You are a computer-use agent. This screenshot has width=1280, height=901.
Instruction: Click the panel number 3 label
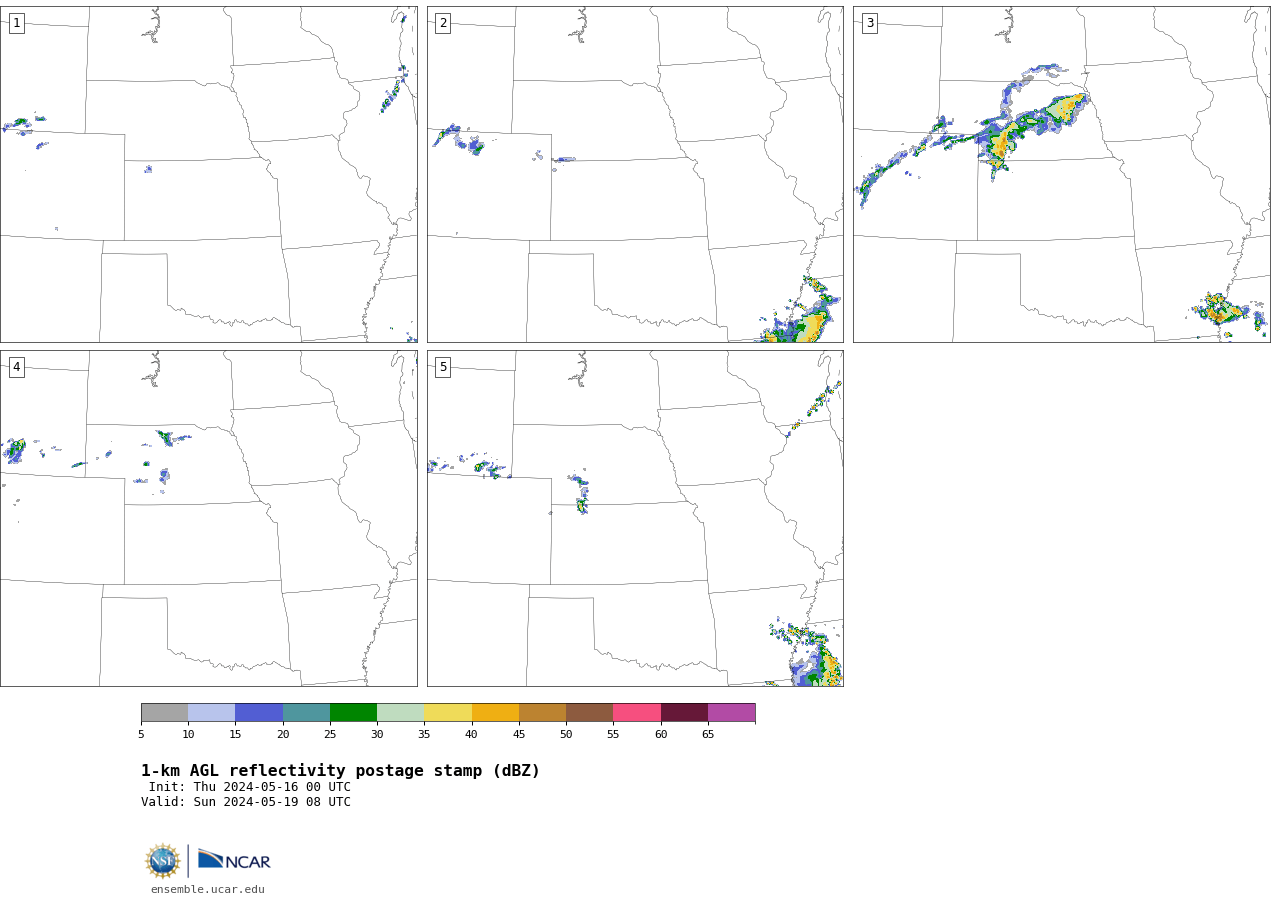click(869, 23)
